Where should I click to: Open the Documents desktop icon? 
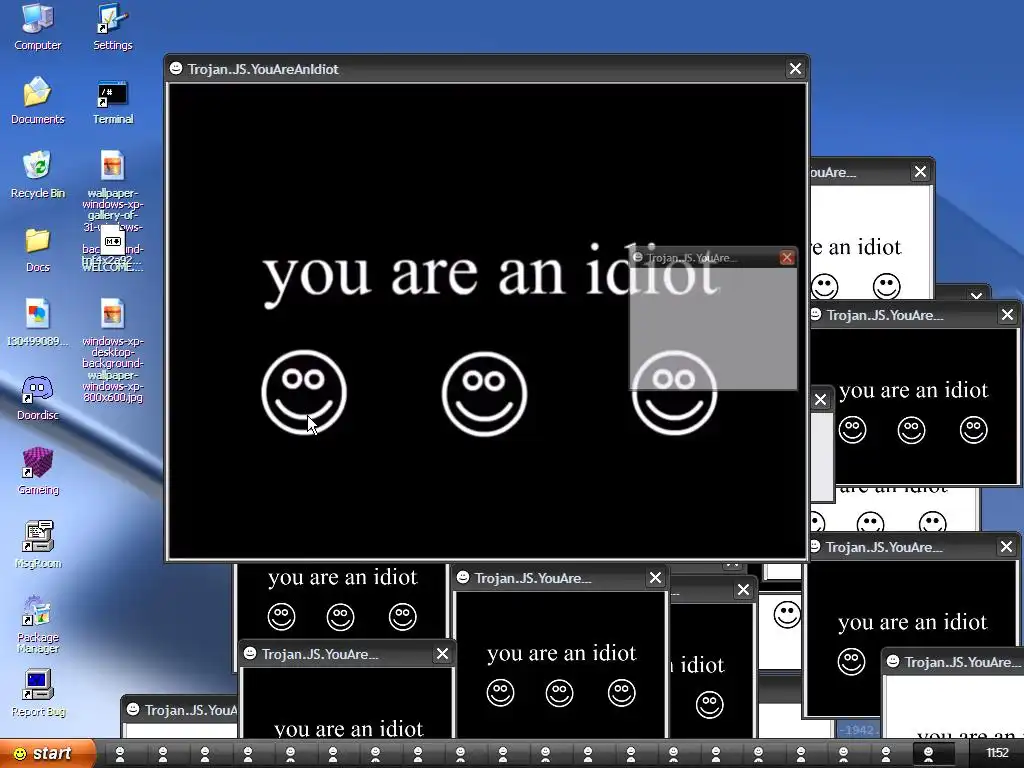pos(38,100)
